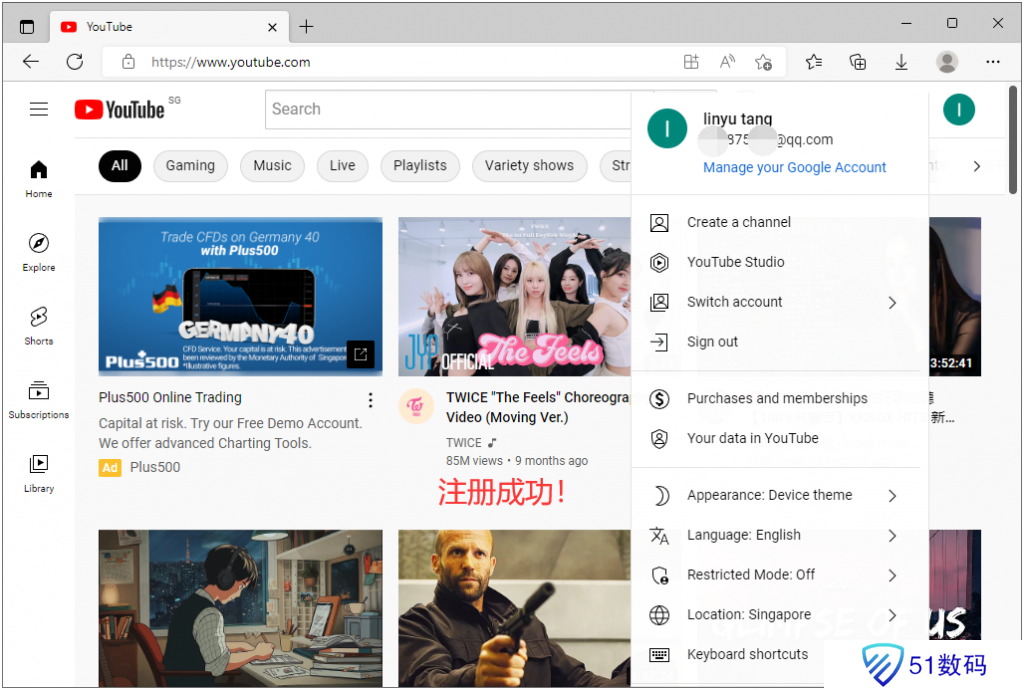Open browser downloads icon
The width and height of the screenshot is (1024, 690).
(x=901, y=62)
